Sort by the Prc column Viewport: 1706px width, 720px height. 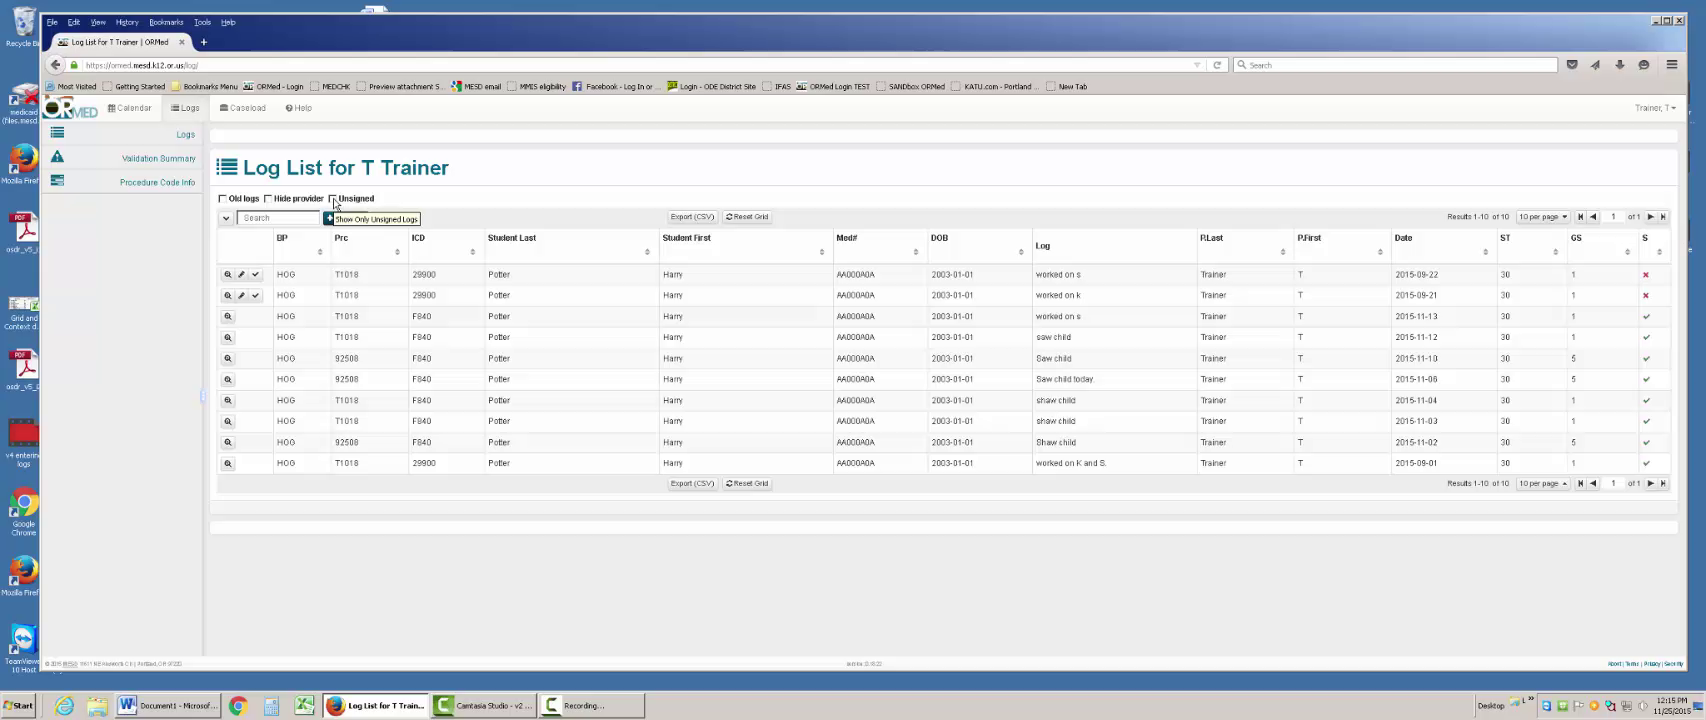(368, 245)
